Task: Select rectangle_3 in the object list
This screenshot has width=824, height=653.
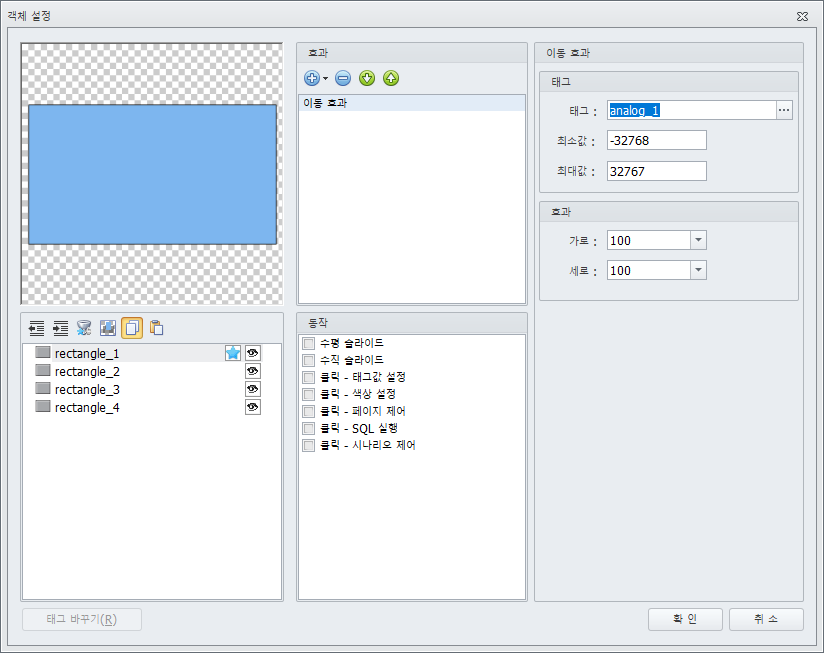Action: click(87, 389)
